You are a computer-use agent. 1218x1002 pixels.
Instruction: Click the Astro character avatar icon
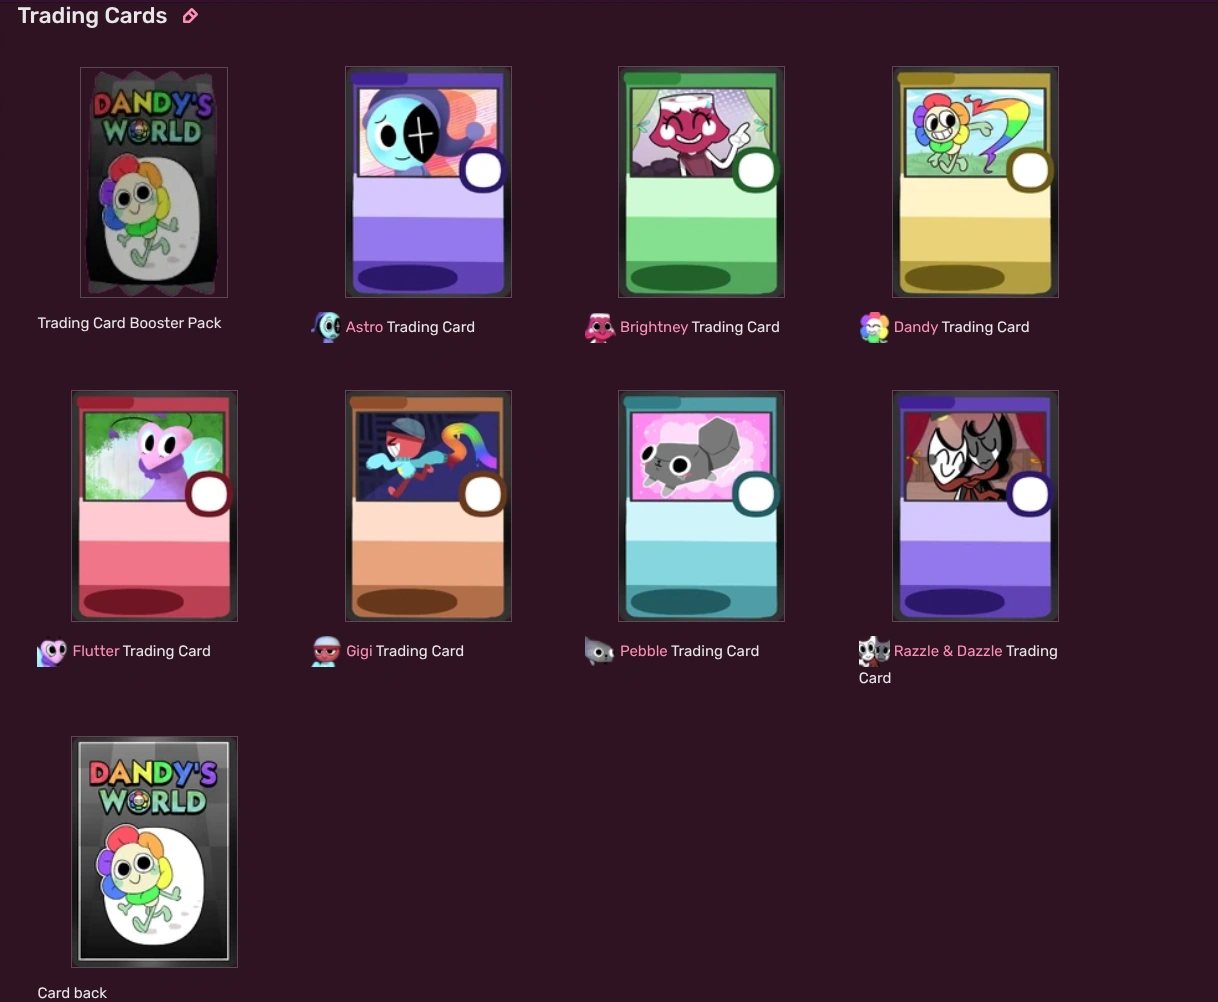tap(326, 327)
